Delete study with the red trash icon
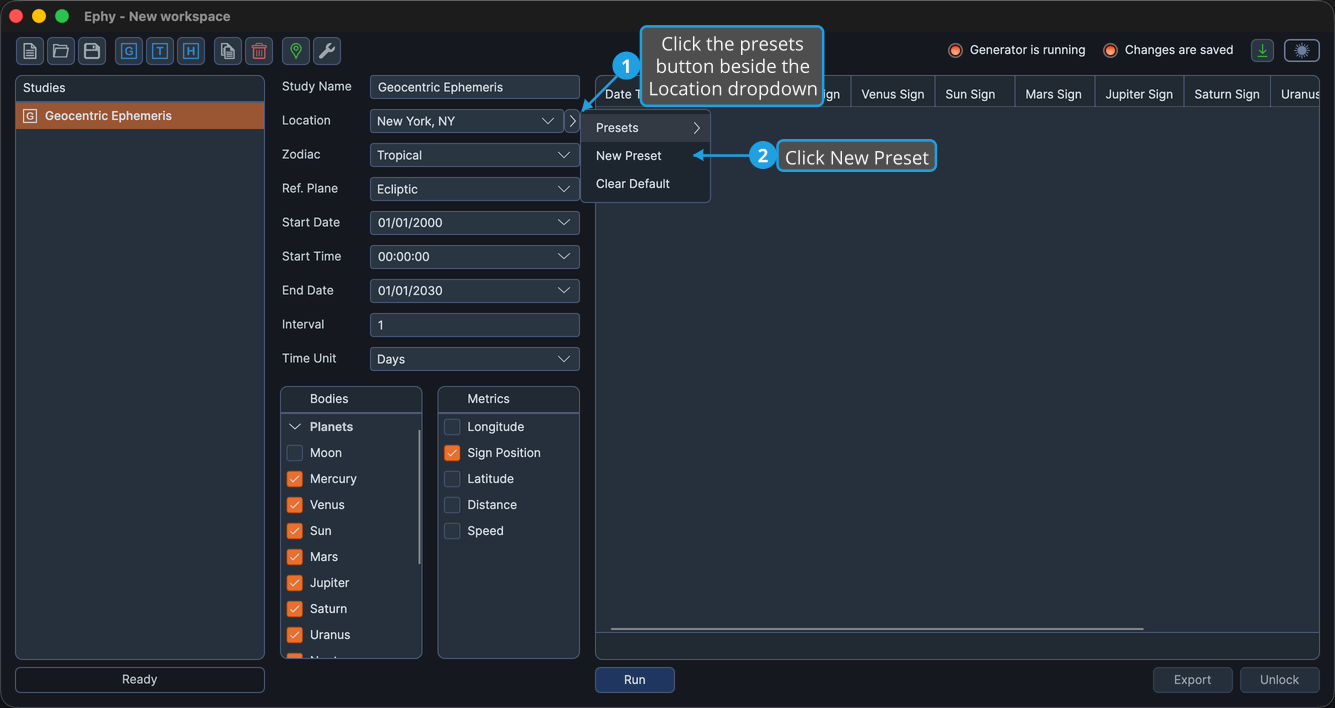 point(259,51)
